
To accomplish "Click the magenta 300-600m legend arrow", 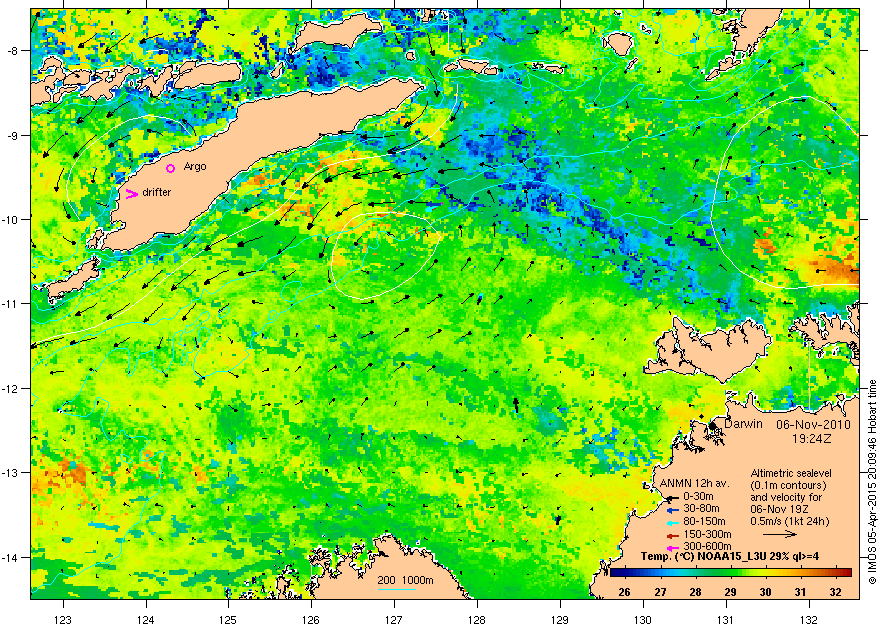I will 671,547.
